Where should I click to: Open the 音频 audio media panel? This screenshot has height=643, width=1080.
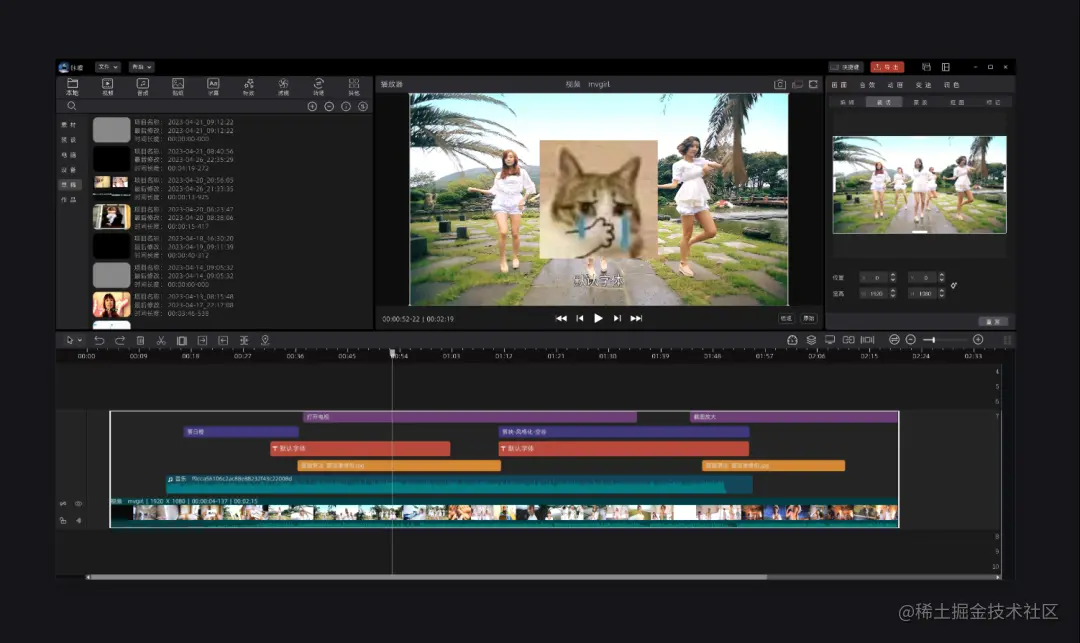click(x=143, y=87)
